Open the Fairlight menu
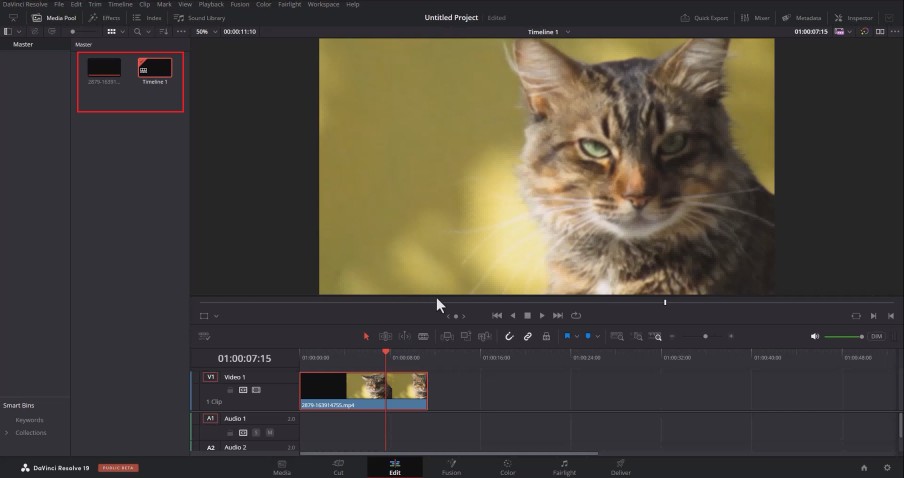 (289, 4)
